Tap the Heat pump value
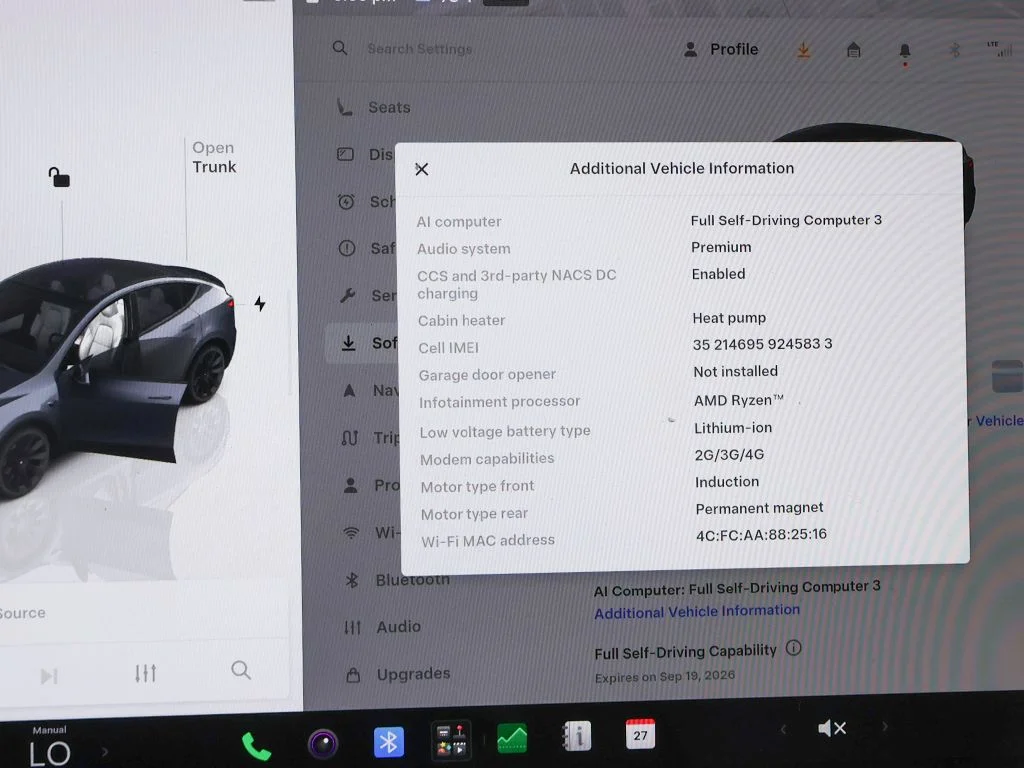Image resolution: width=1024 pixels, height=768 pixels. [x=729, y=318]
